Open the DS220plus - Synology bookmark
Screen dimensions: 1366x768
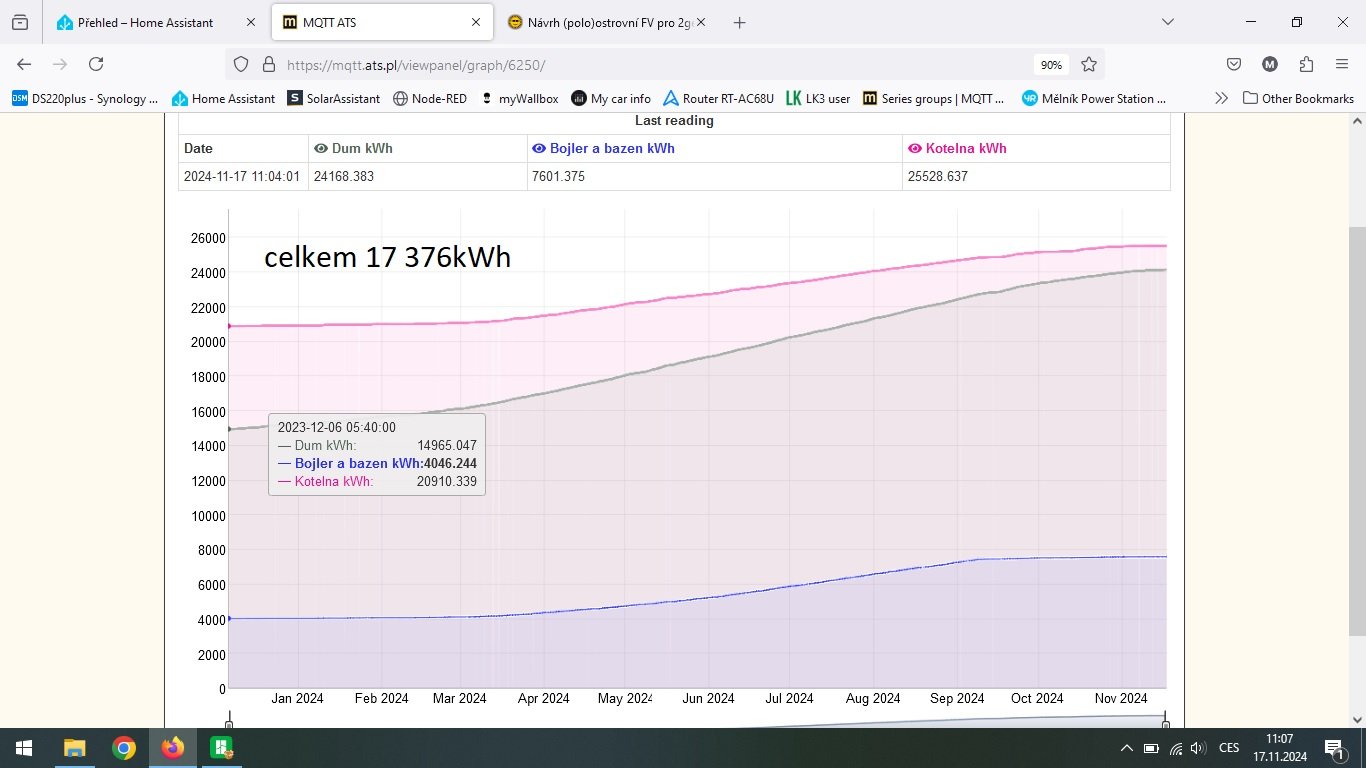85,98
